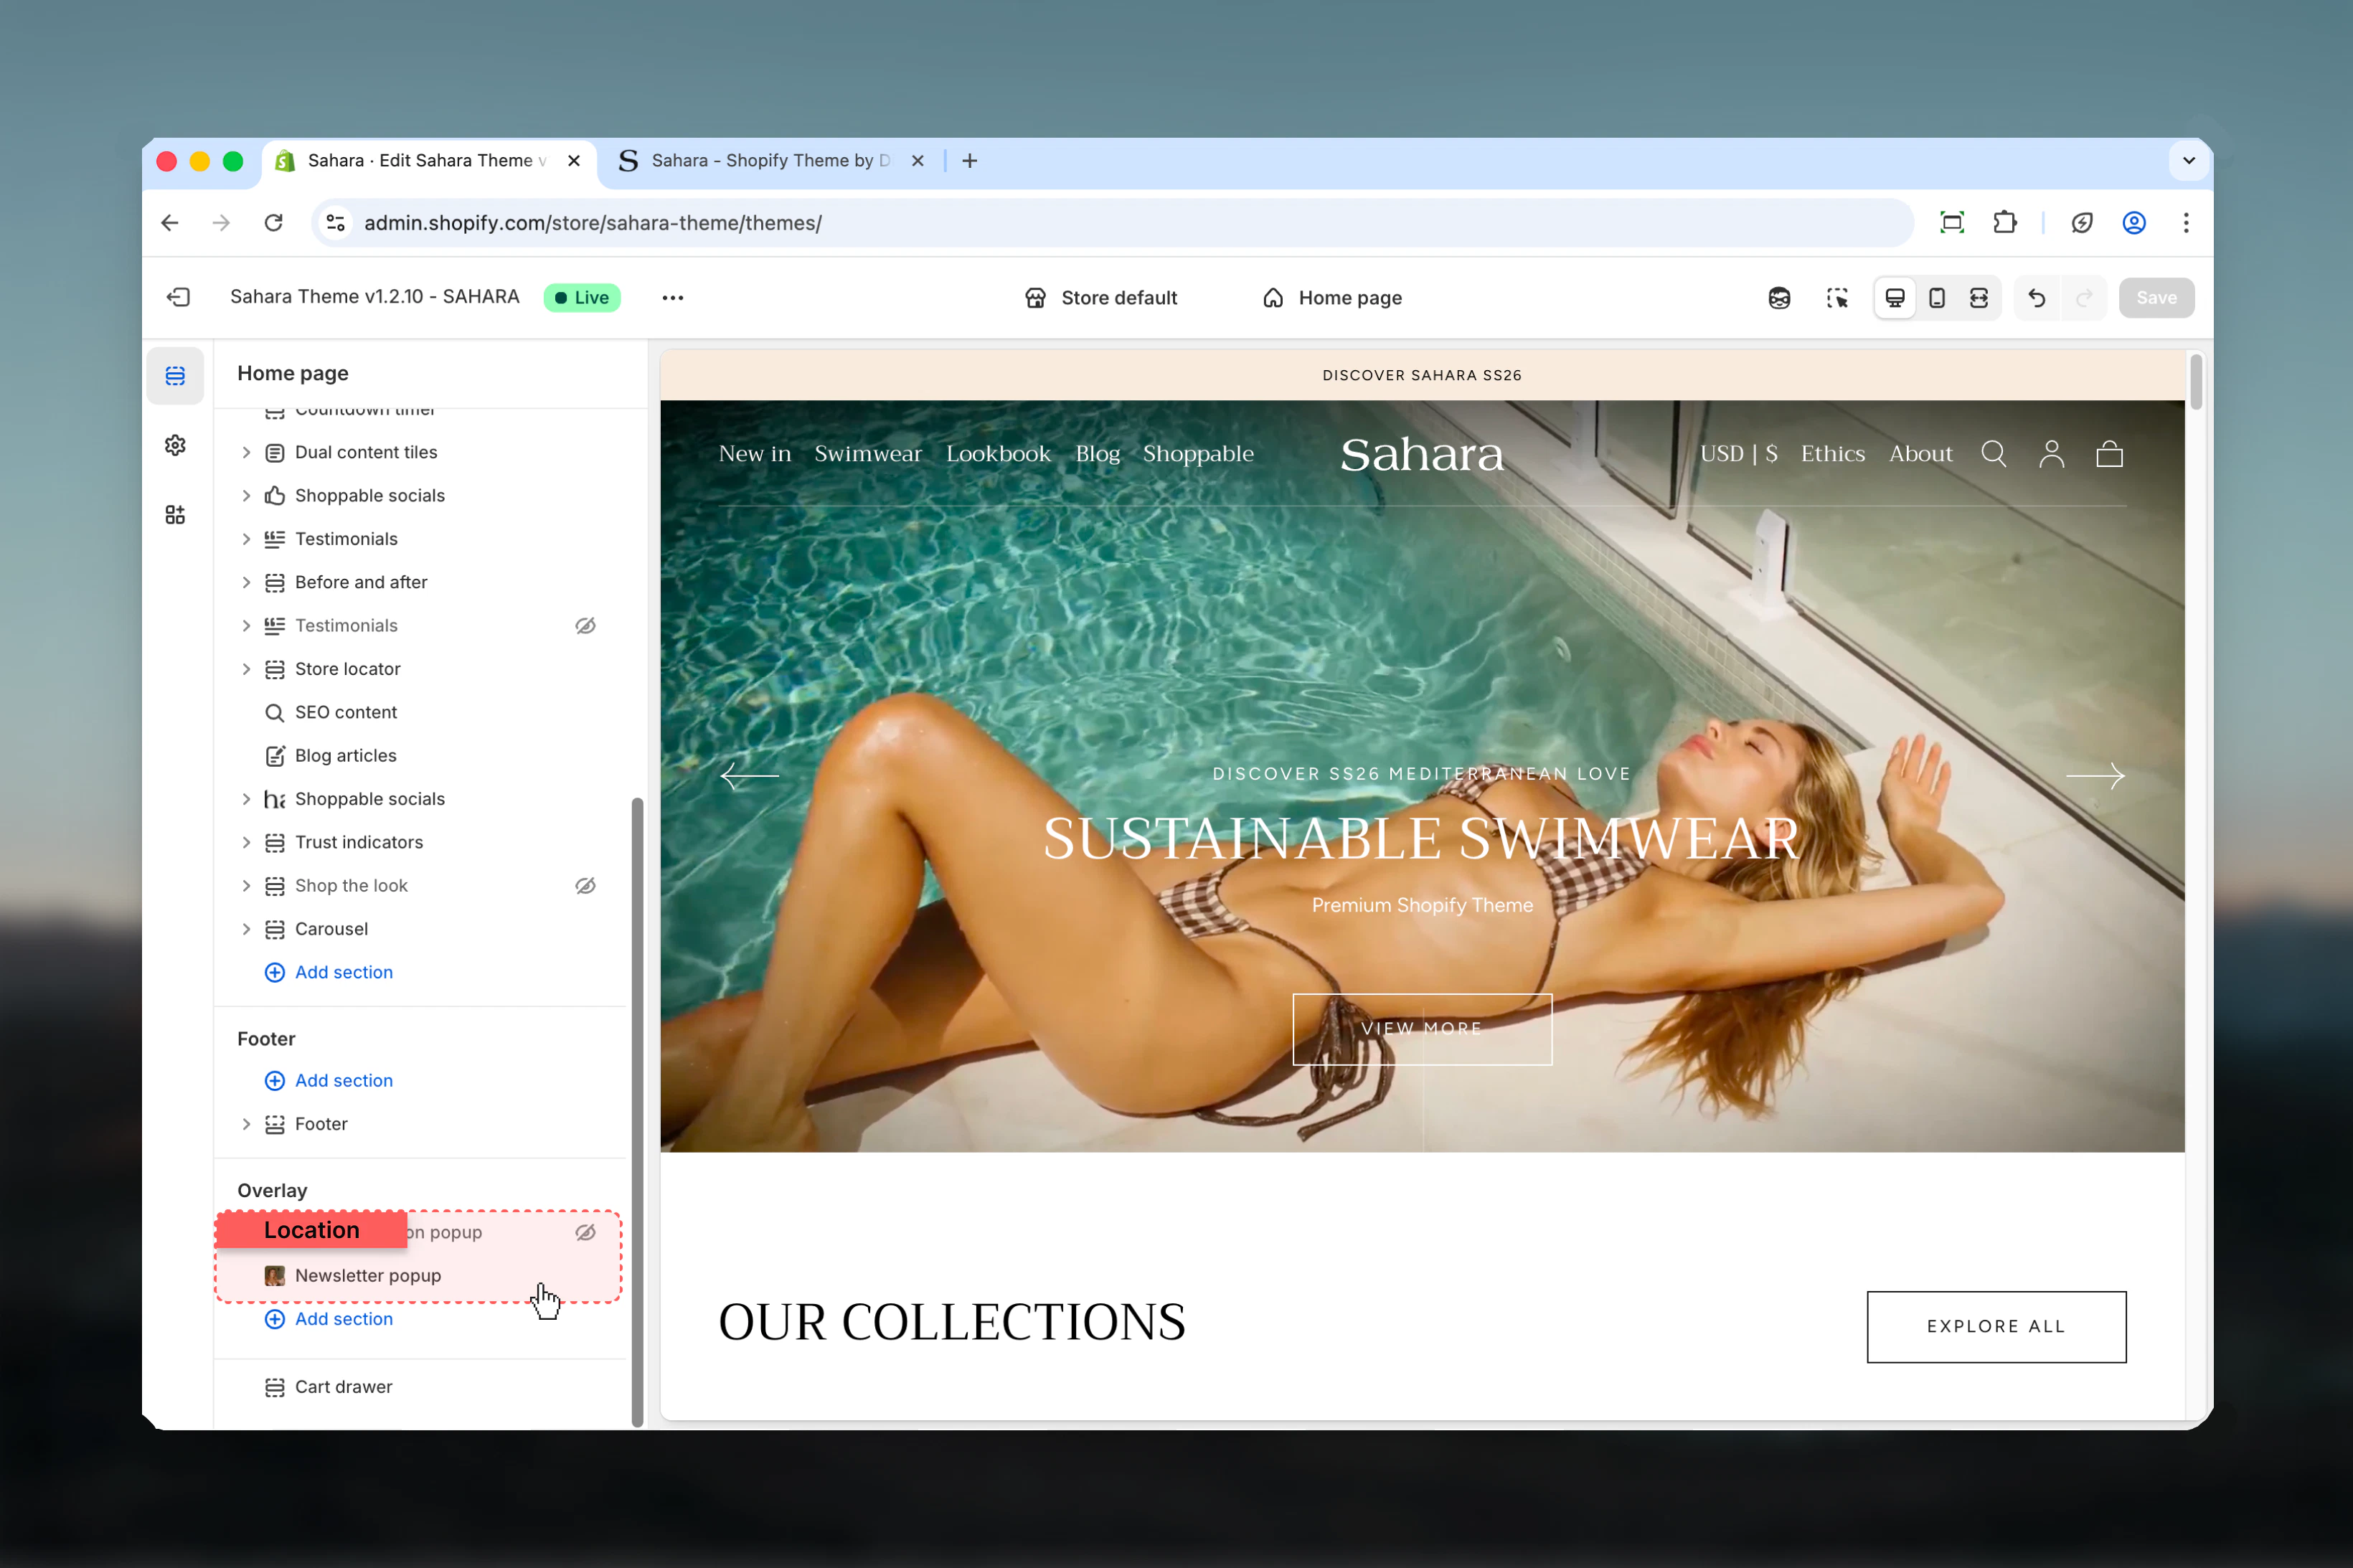Click the undo arrow
Image resolution: width=2353 pixels, height=1568 pixels.
pos(2037,298)
